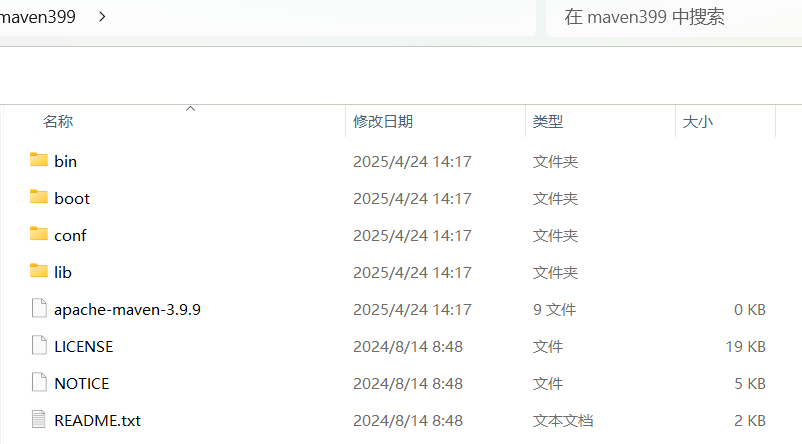Select the apache-maven-3.9.9 file name
Viewport: 802px width, 444px height.
pyautogui.click(x=127, y=310)
